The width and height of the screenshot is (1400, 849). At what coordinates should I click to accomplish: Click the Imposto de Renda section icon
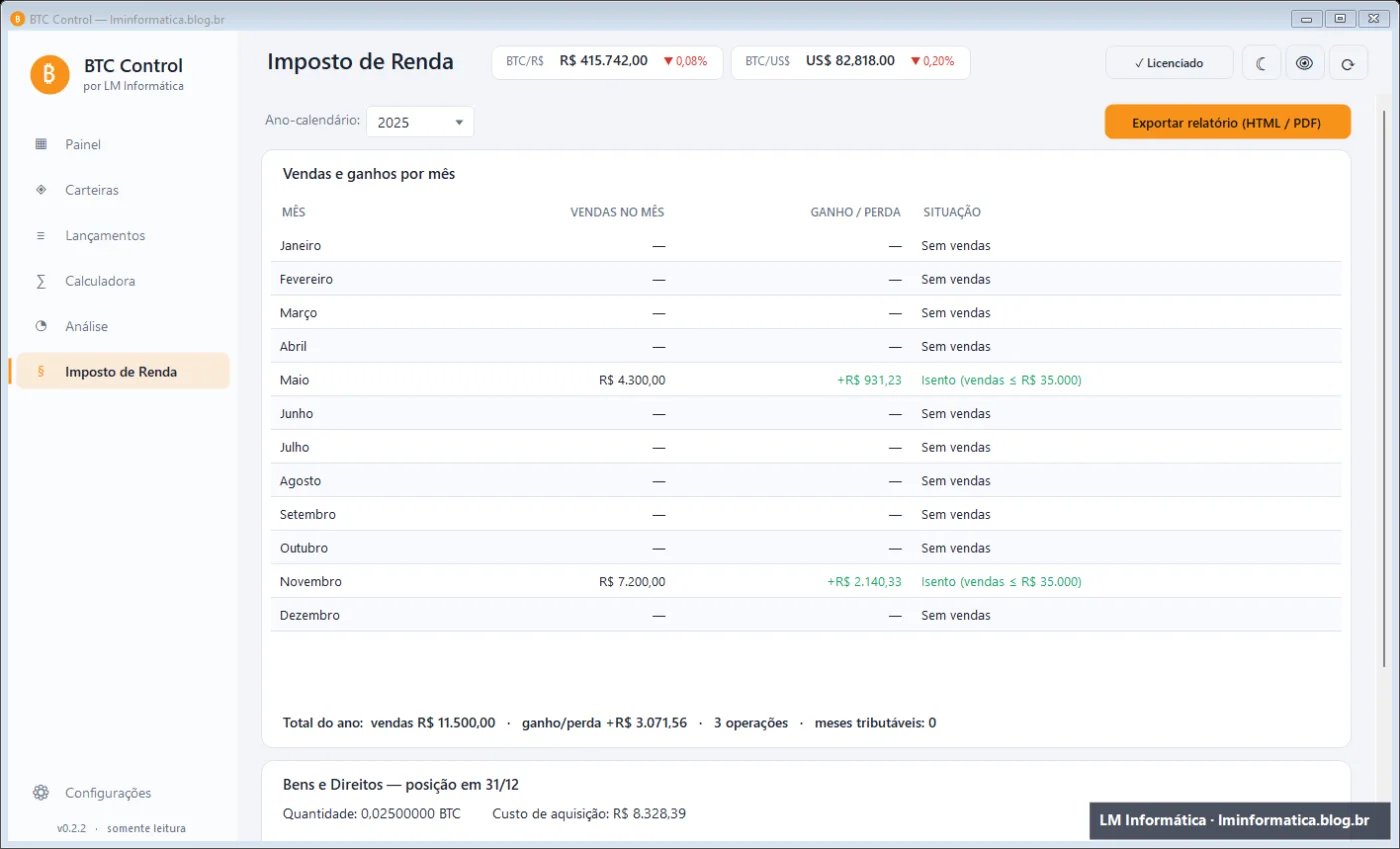(x=41, y=372)
